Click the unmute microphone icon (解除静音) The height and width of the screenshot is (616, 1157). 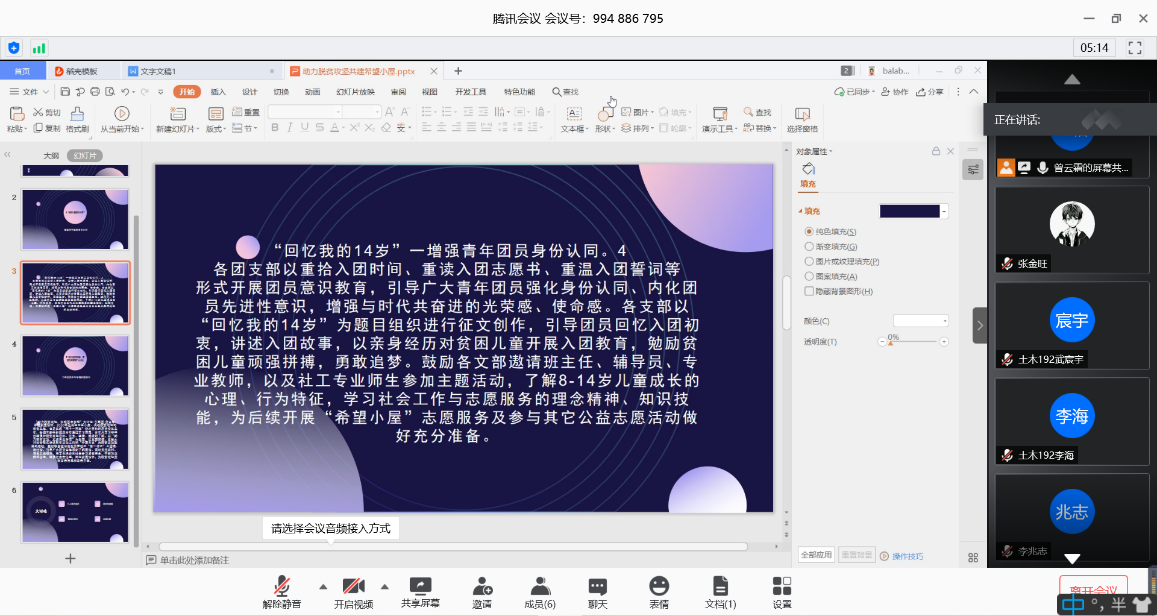click(283, 587)
